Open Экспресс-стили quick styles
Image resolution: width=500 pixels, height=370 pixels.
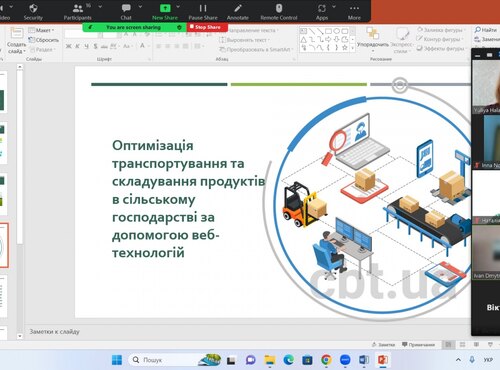point(401,41)
